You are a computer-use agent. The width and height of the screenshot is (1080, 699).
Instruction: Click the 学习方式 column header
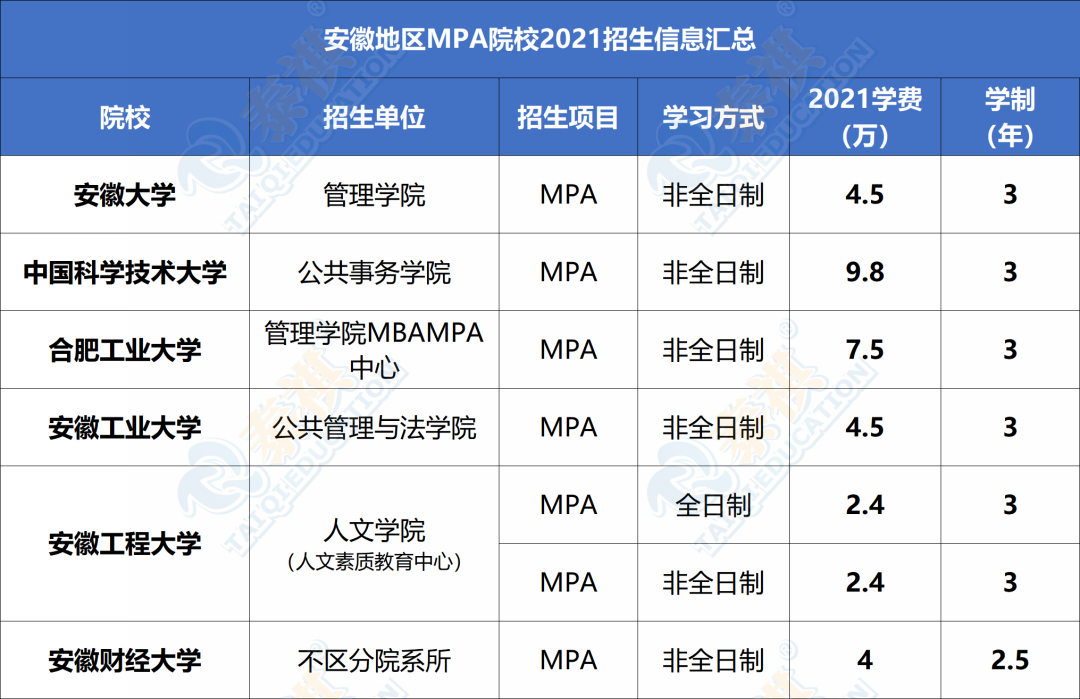tap(713, 118)
